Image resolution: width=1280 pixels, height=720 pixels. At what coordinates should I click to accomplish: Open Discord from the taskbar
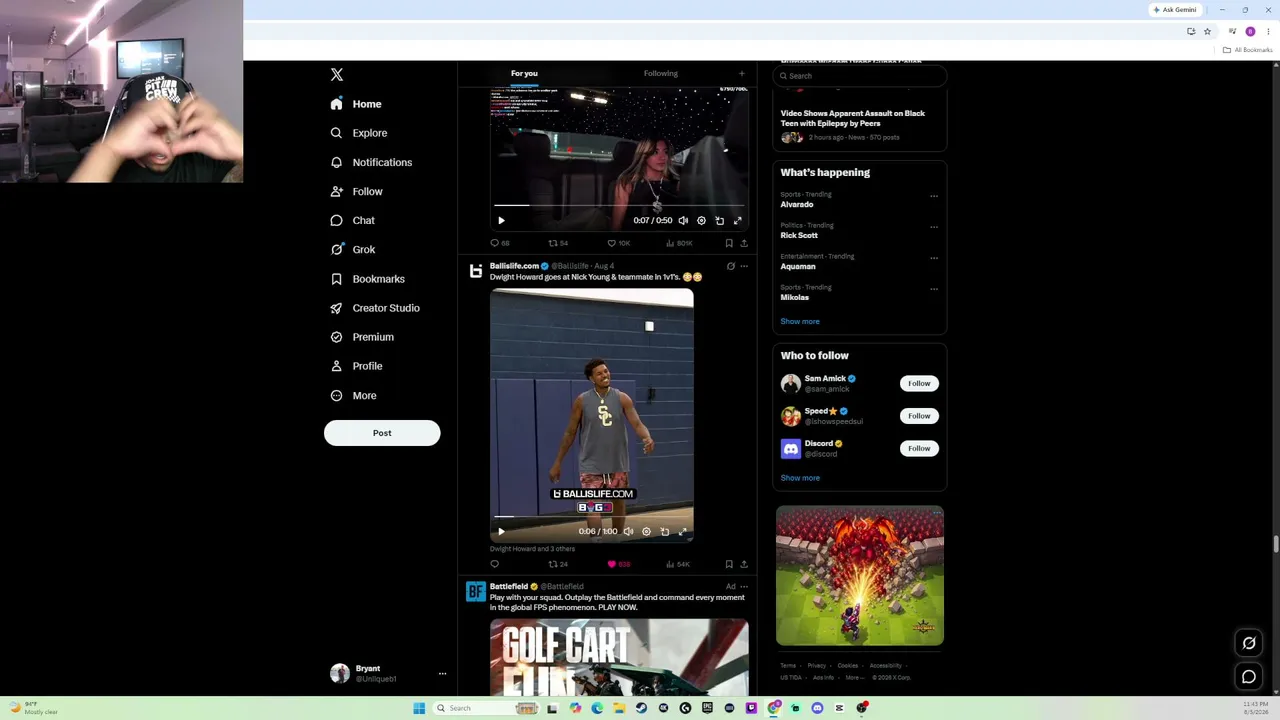tap(817, 708)
